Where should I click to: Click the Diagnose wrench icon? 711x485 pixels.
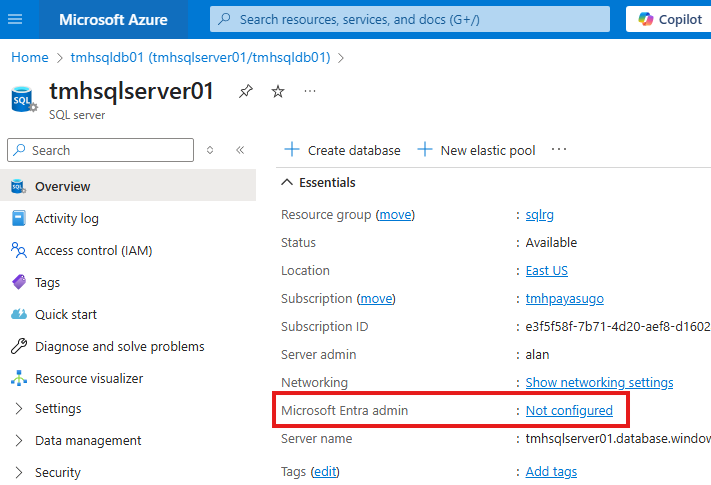click(x=19, y=346)
